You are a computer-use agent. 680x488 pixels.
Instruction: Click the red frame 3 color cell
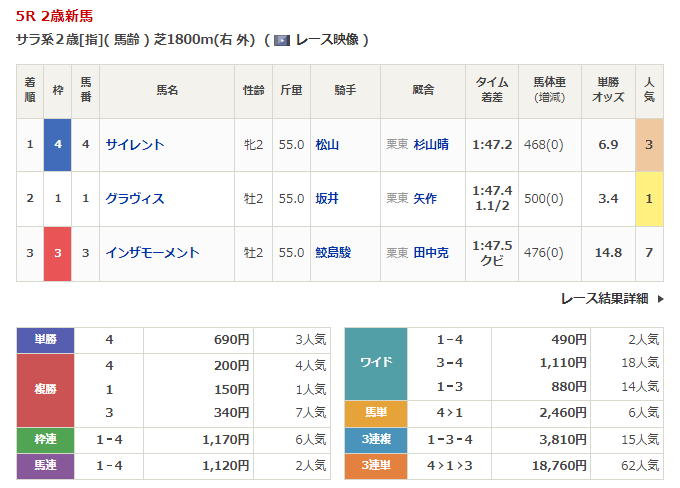[58, 253]
